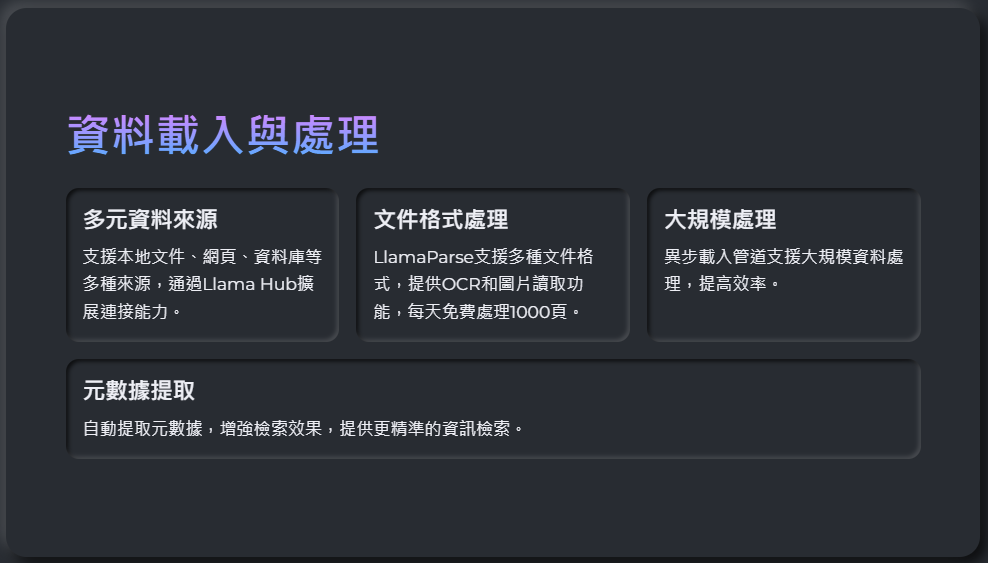Click the LlamaParse description paragraph
The image size is (988, 563).
[483, 284]
